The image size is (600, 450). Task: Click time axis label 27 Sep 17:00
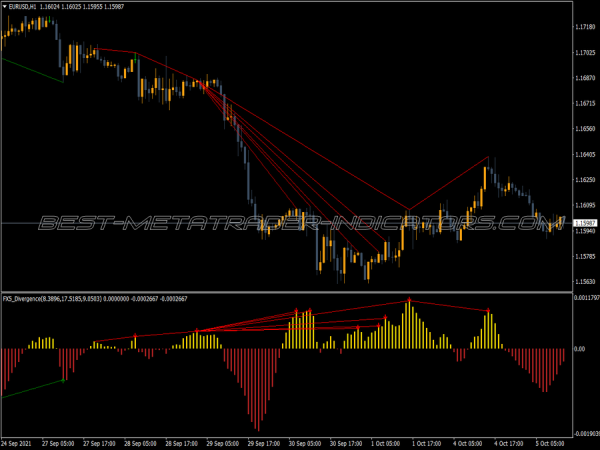tap(99, 444)
